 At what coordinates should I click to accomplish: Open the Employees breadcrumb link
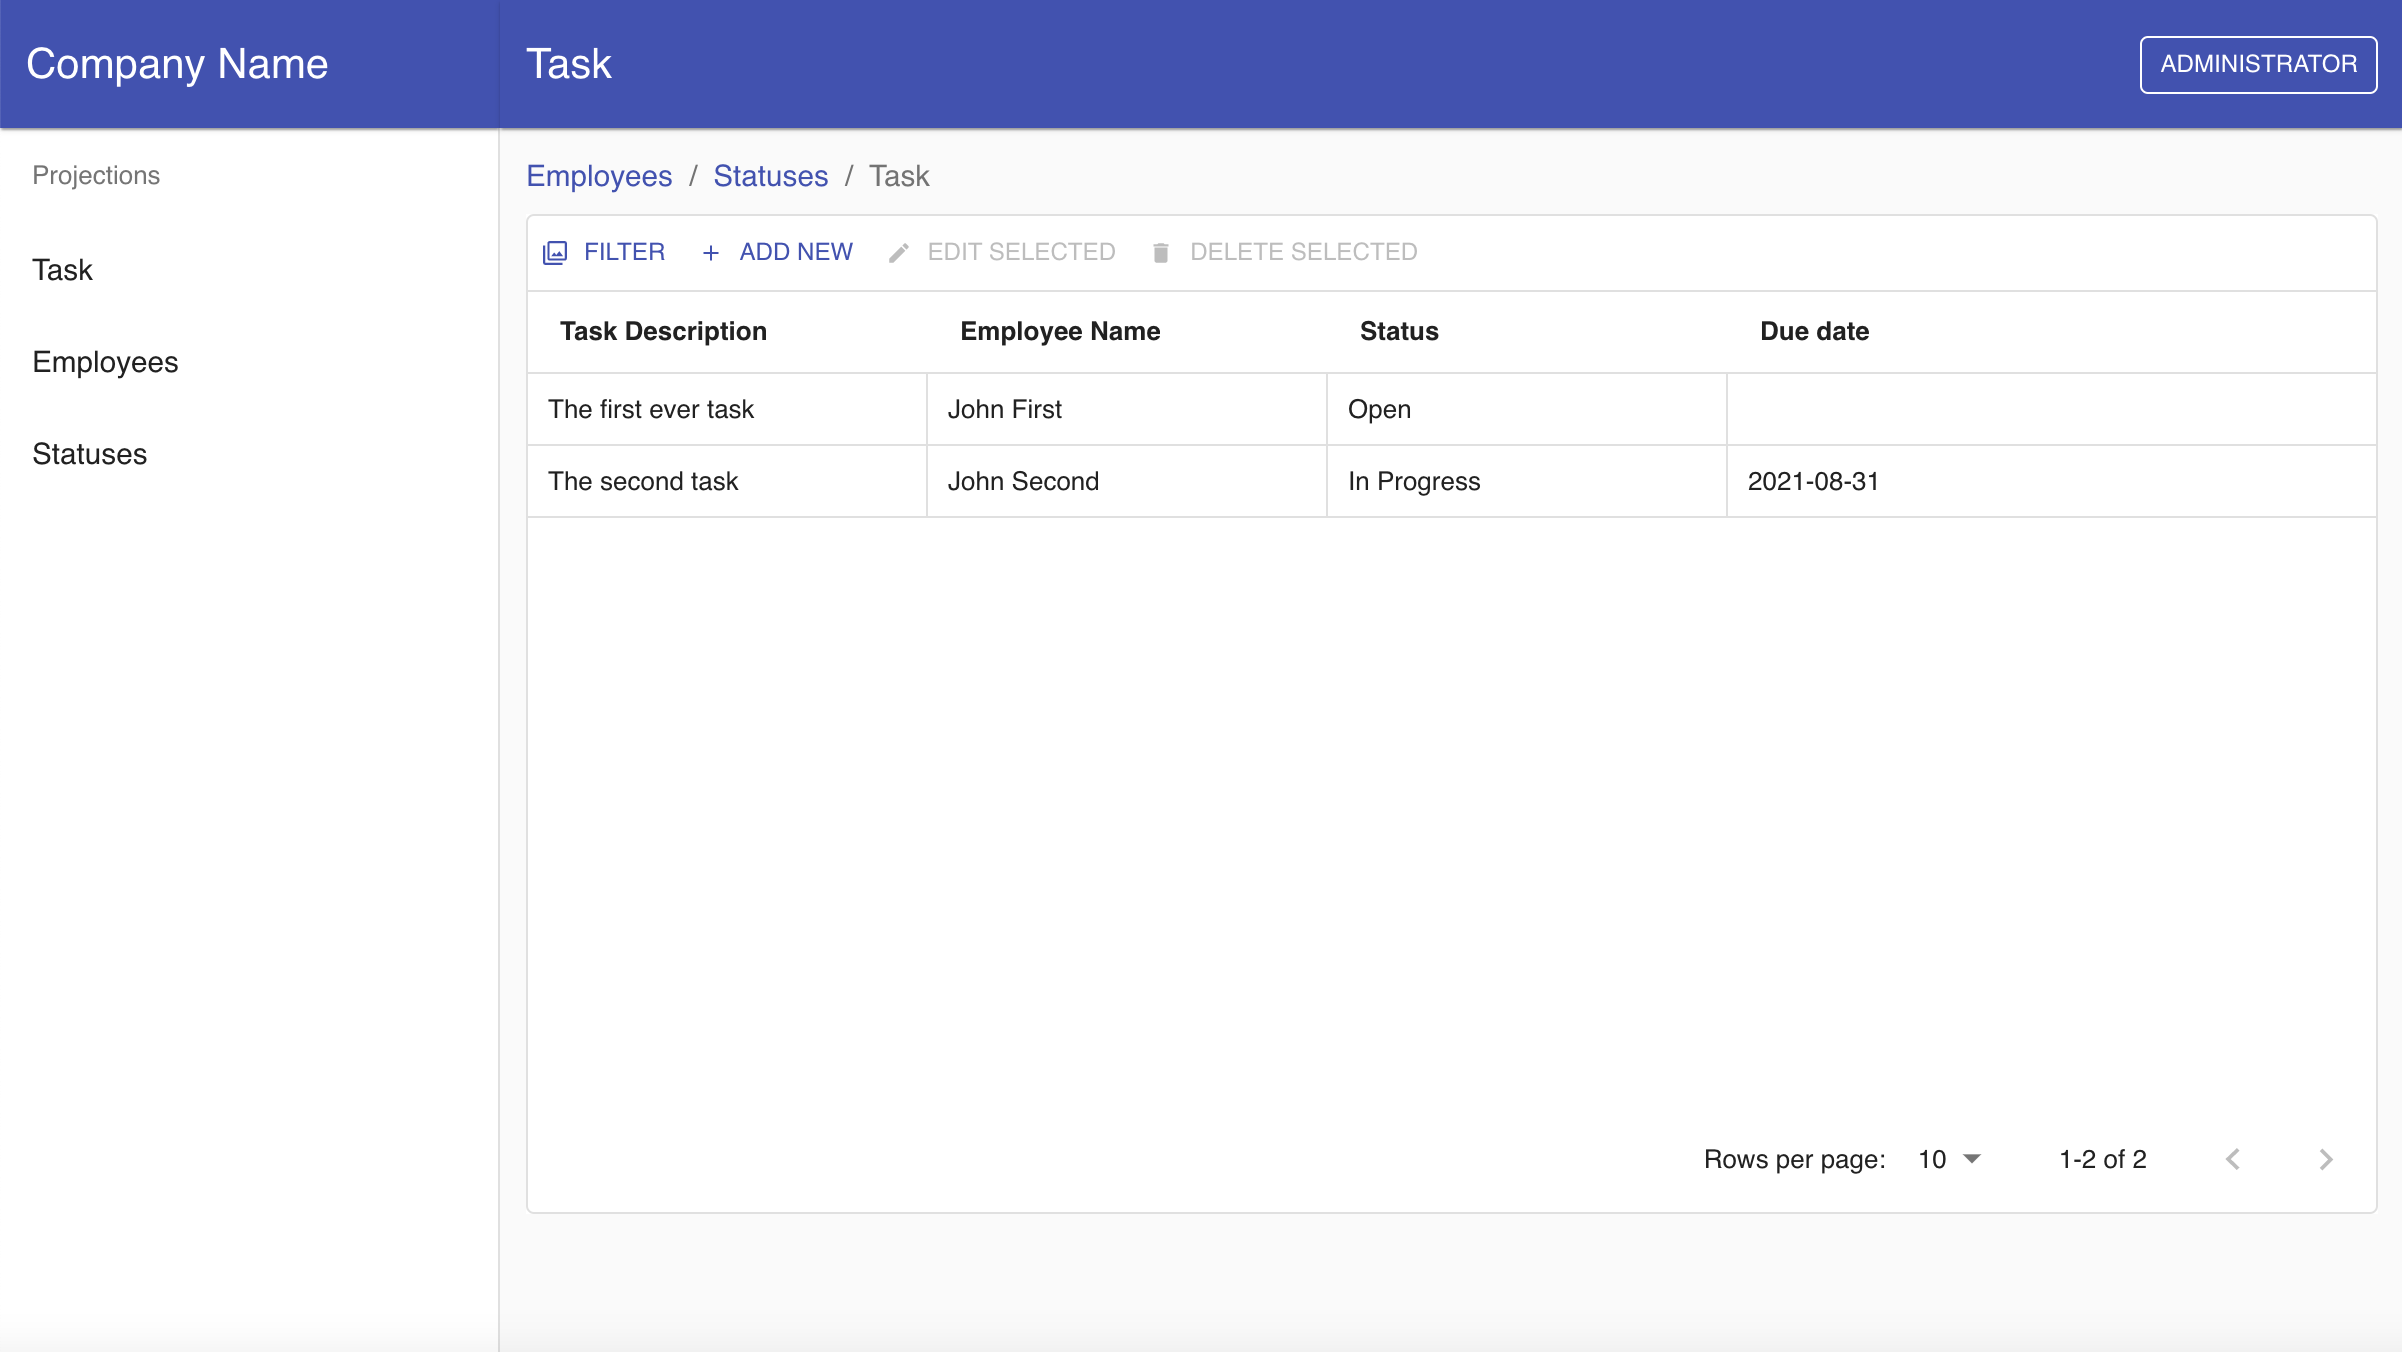click(x=599, y=176)
